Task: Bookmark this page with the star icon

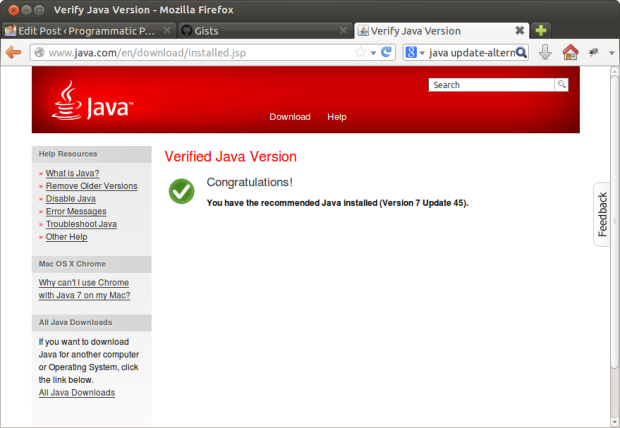Action: point(360,52)
